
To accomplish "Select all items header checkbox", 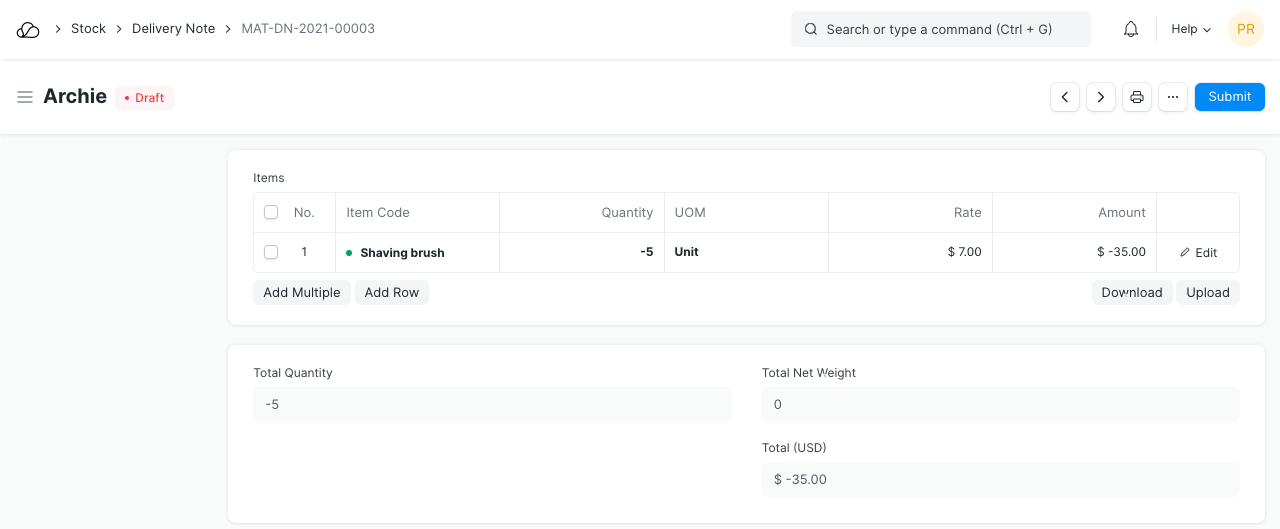I will pyautogui.click(x=271, y=212).
